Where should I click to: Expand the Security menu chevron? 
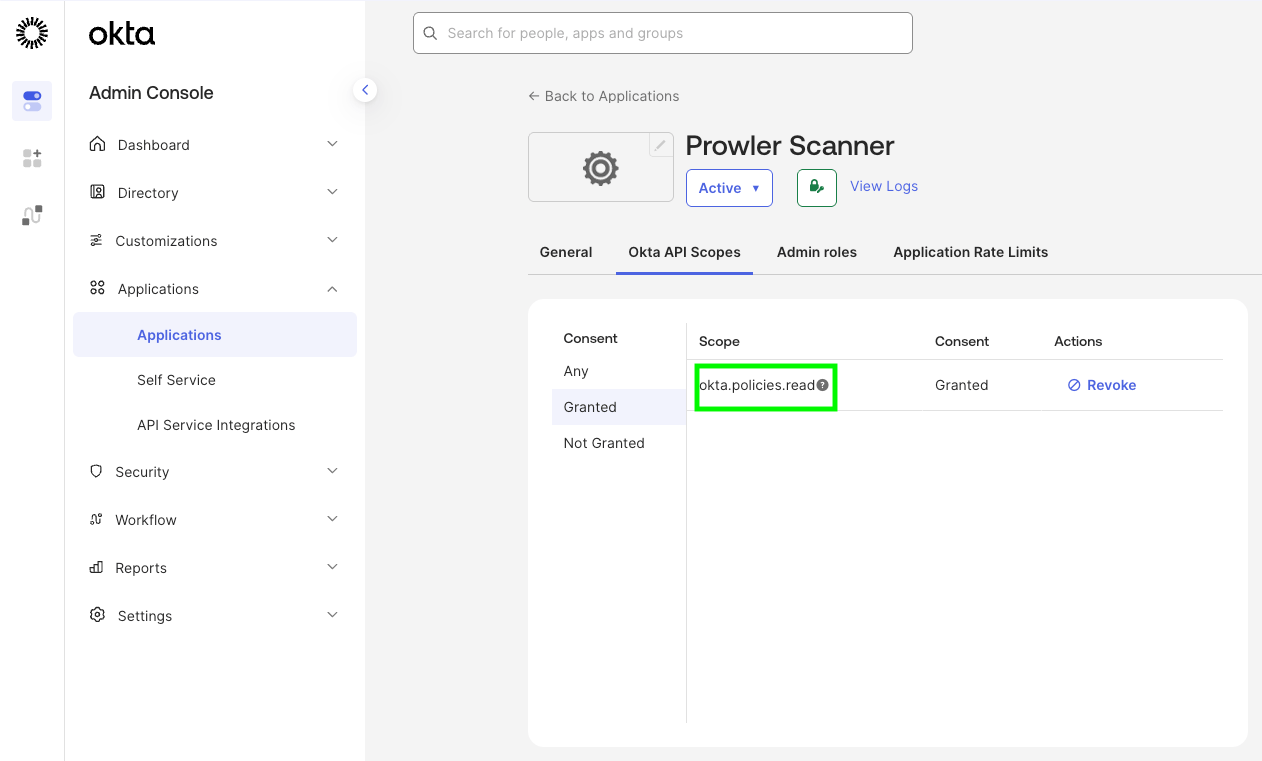point(332,471)
